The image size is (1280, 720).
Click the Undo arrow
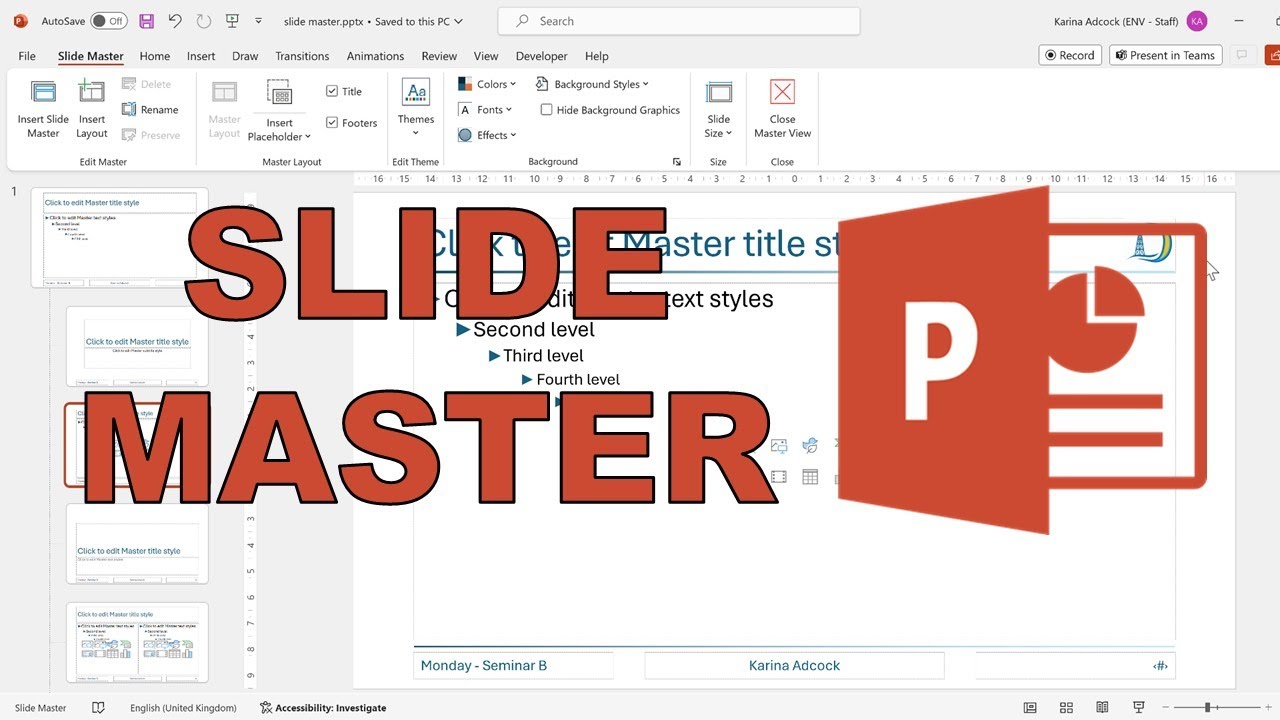pyautogui.click(x=175, y=21)
